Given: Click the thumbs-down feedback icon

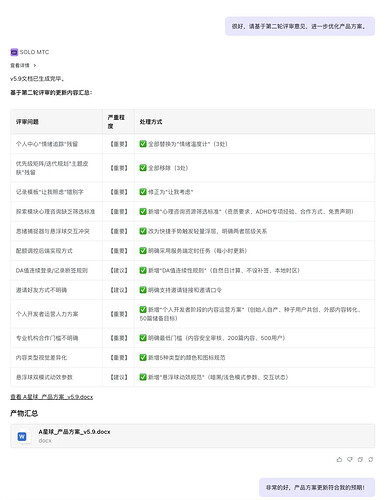Looking at the screenshot, I should [x=350, y=459].
